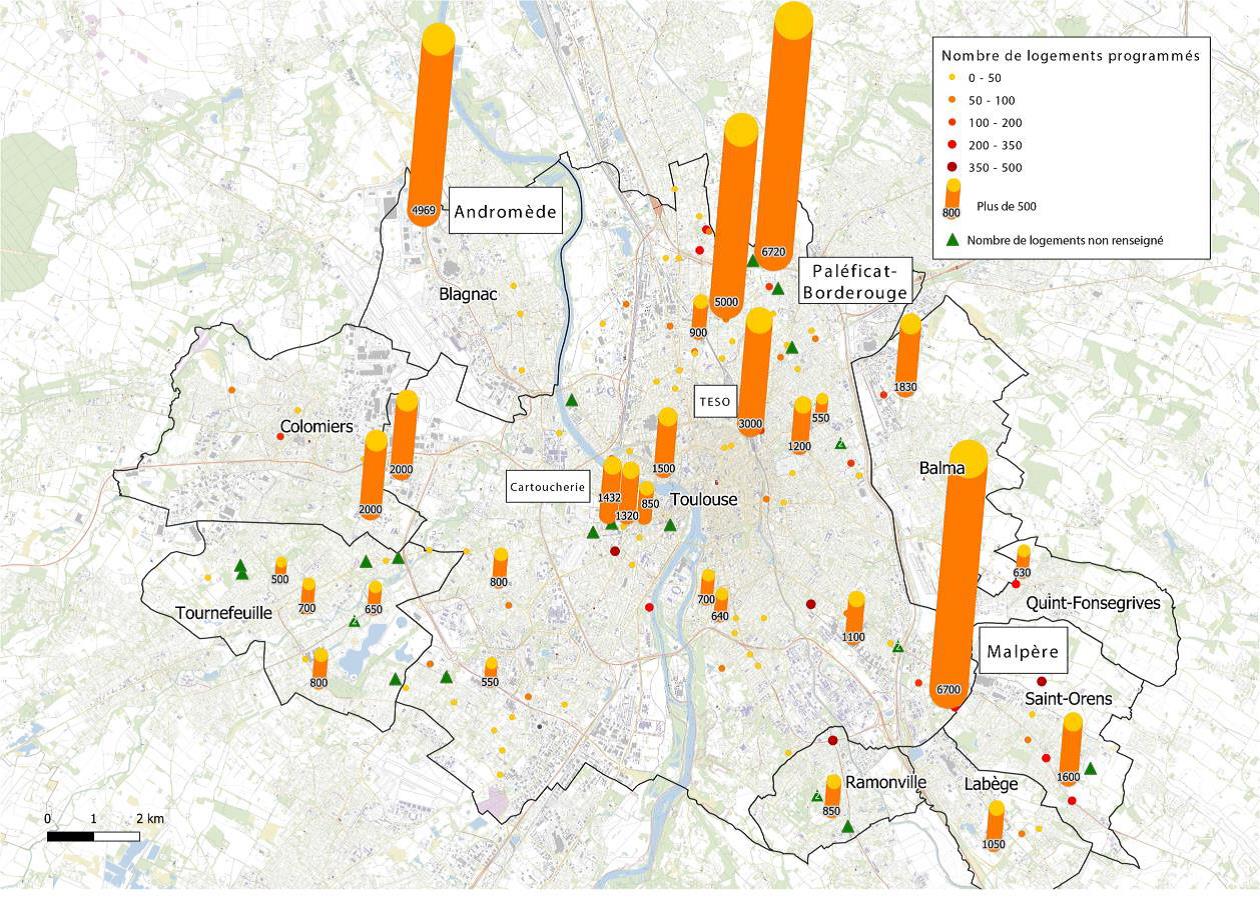
Task: Pick the dark red 350 - 500 legend dot
Action: pos(951,167)
